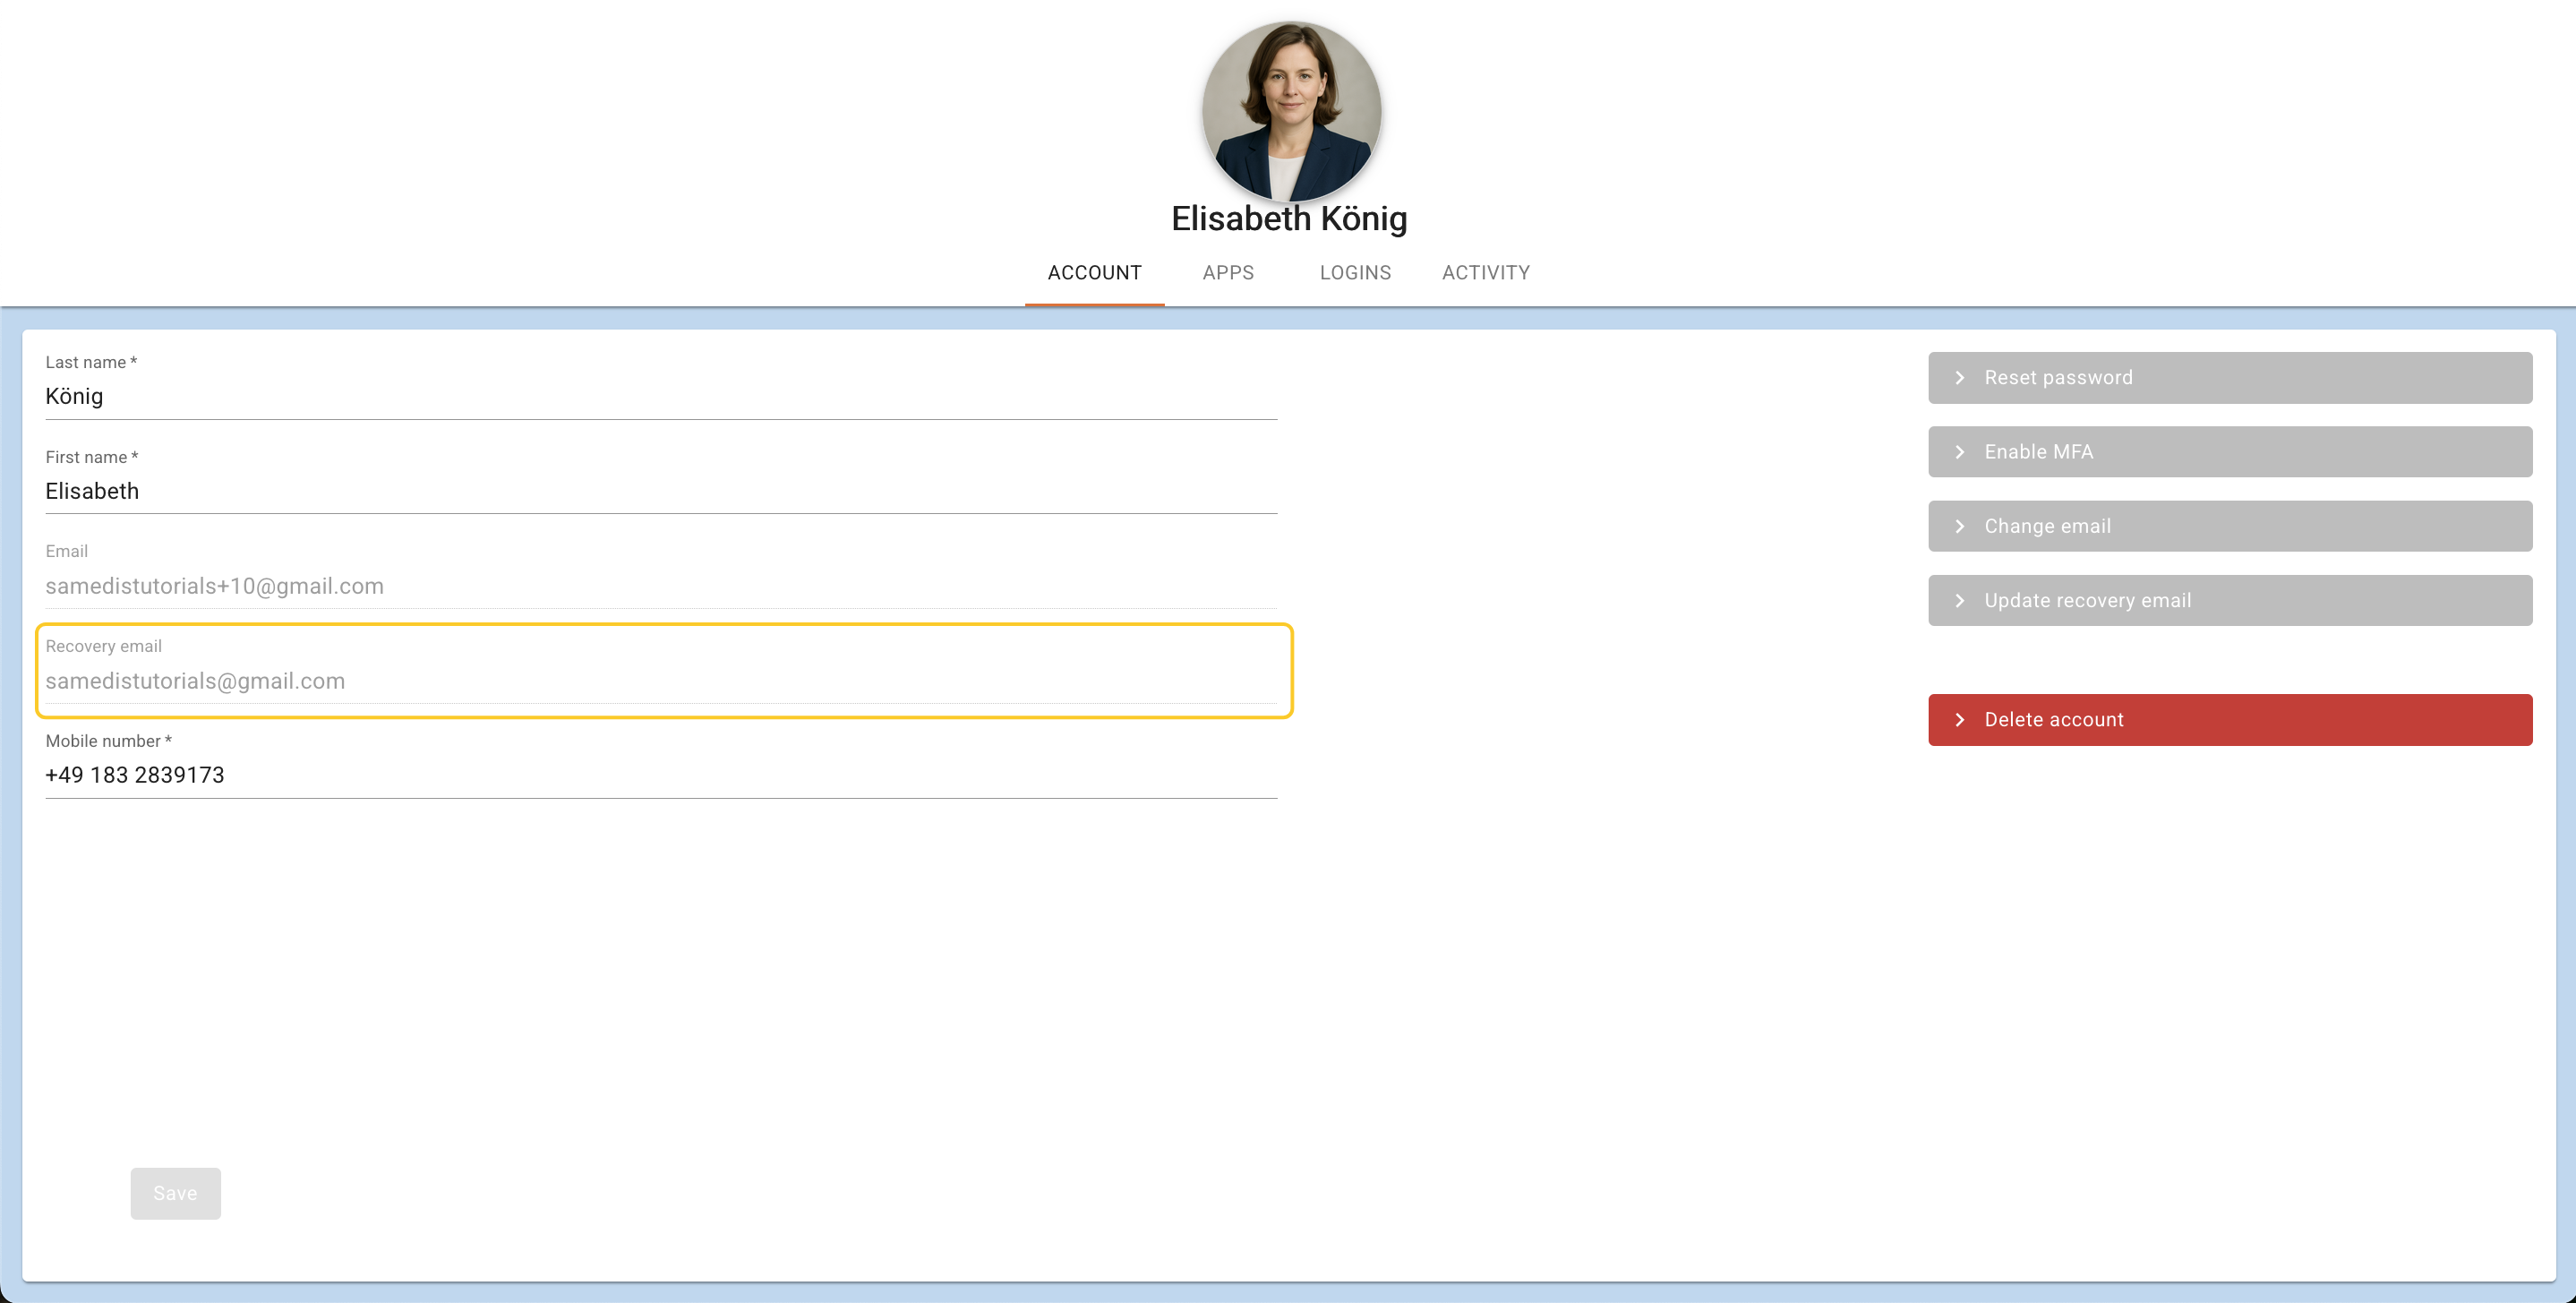Click the Save button

pos(175,1193)
